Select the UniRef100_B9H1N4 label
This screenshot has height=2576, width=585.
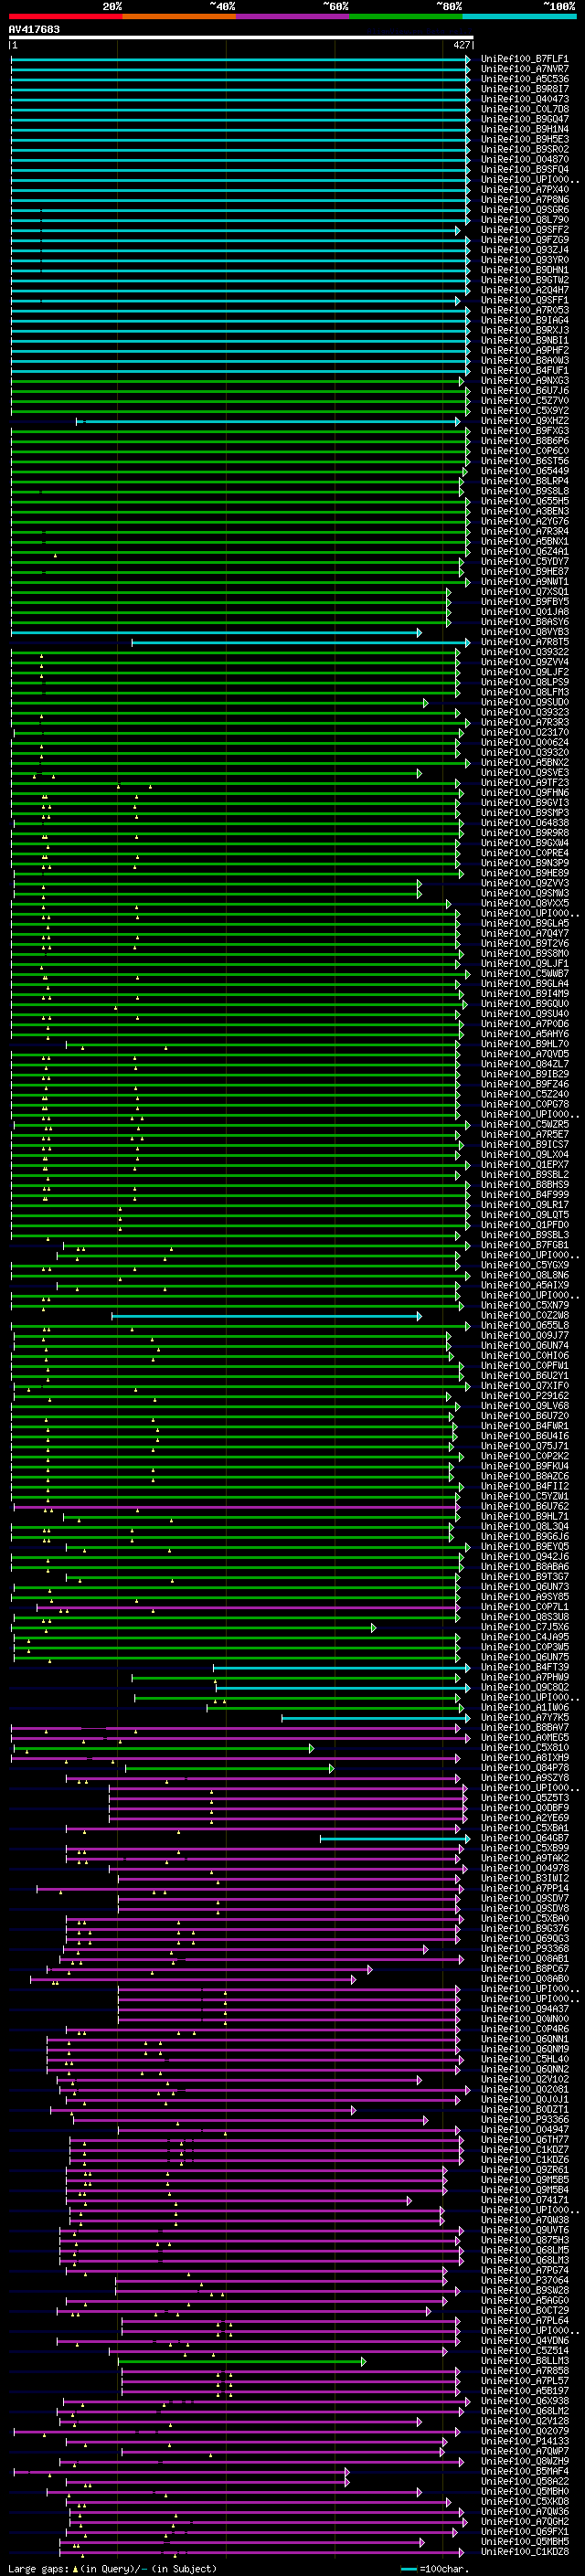pyautogui.click(x=524, y=129)
